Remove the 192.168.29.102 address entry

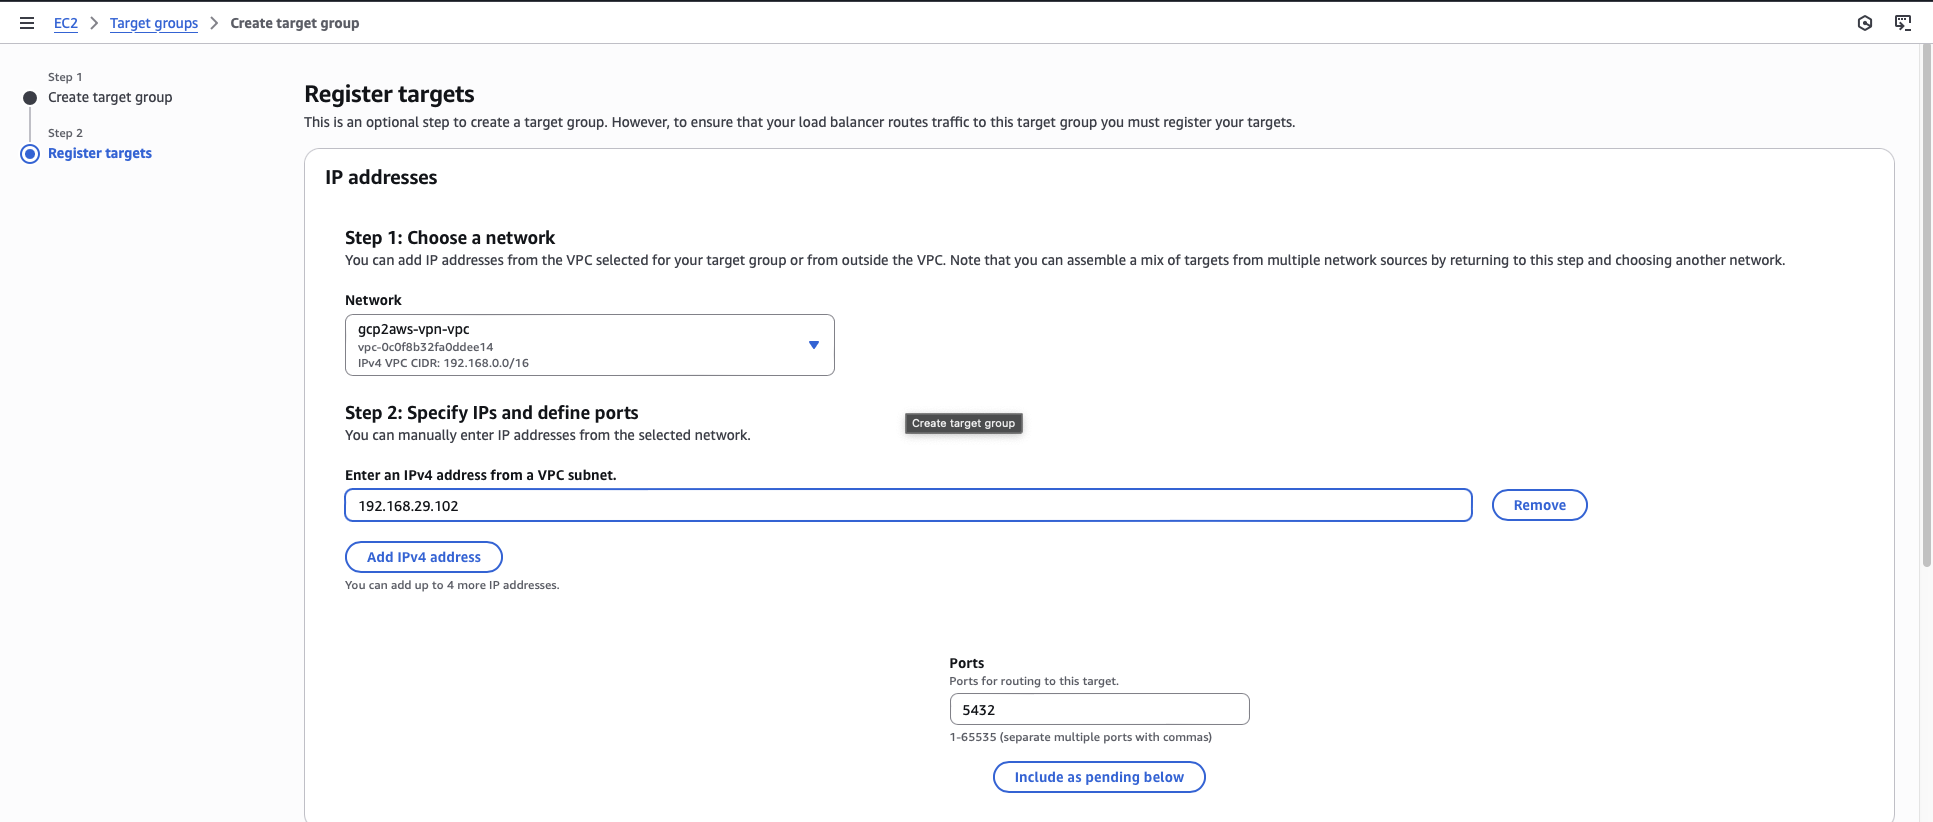[1539, 505]
